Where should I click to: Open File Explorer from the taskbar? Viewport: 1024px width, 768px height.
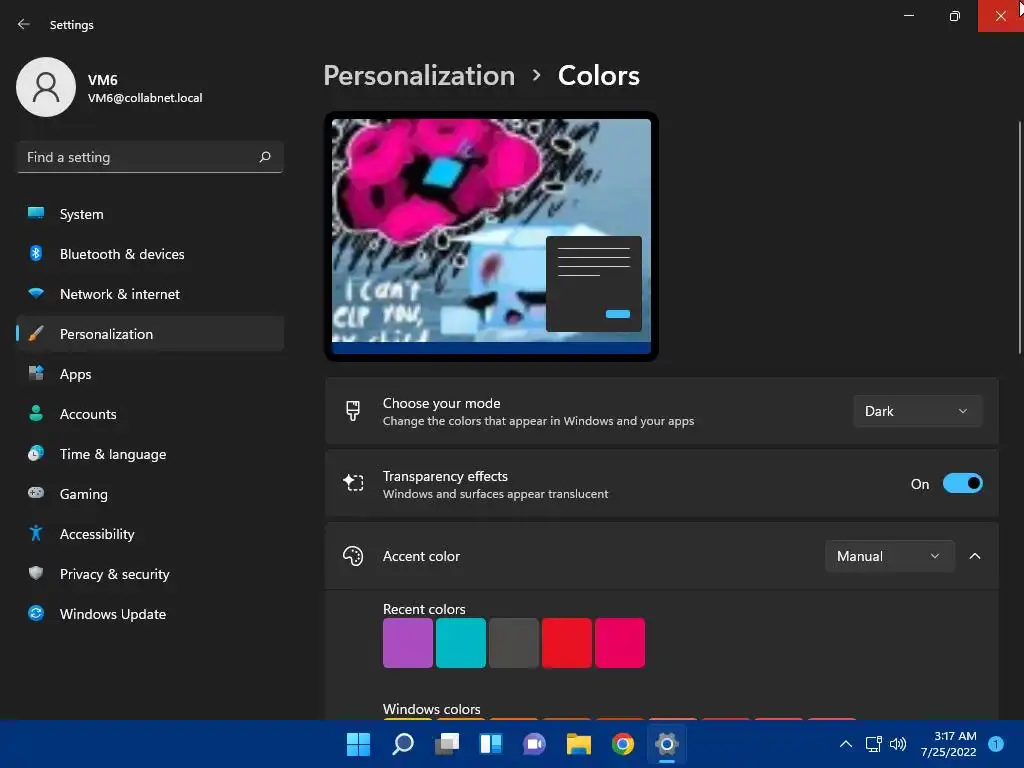coord(579,744)
